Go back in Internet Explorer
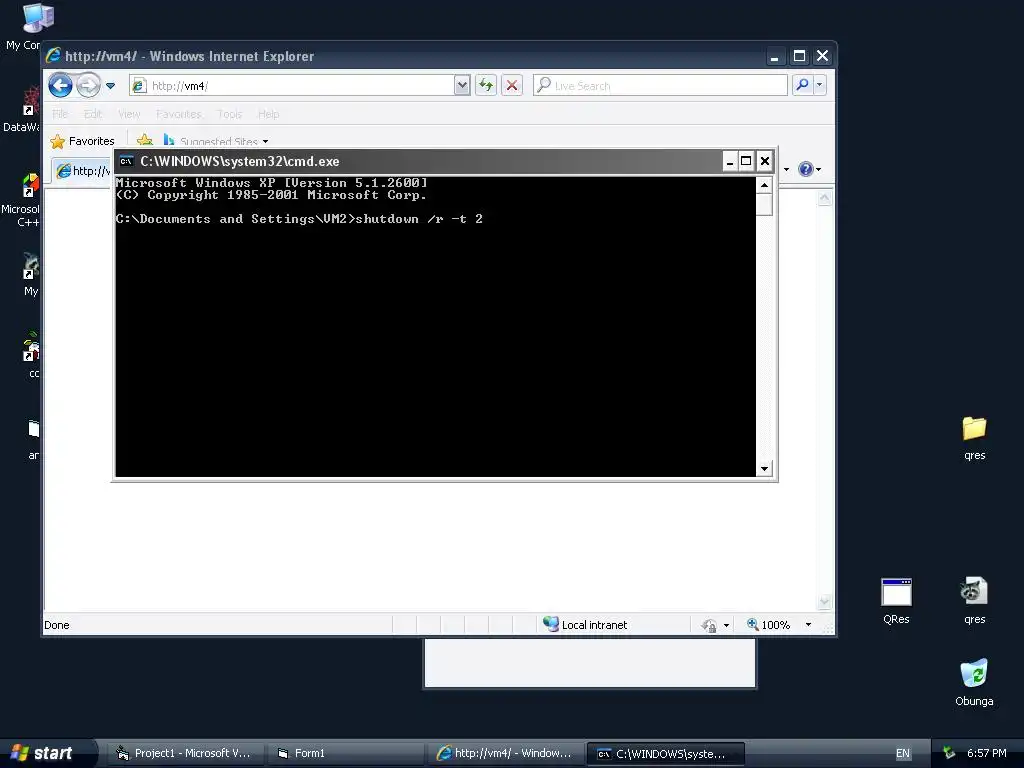The width and height of the screenshot is (1024, 768). pos(60,85)
